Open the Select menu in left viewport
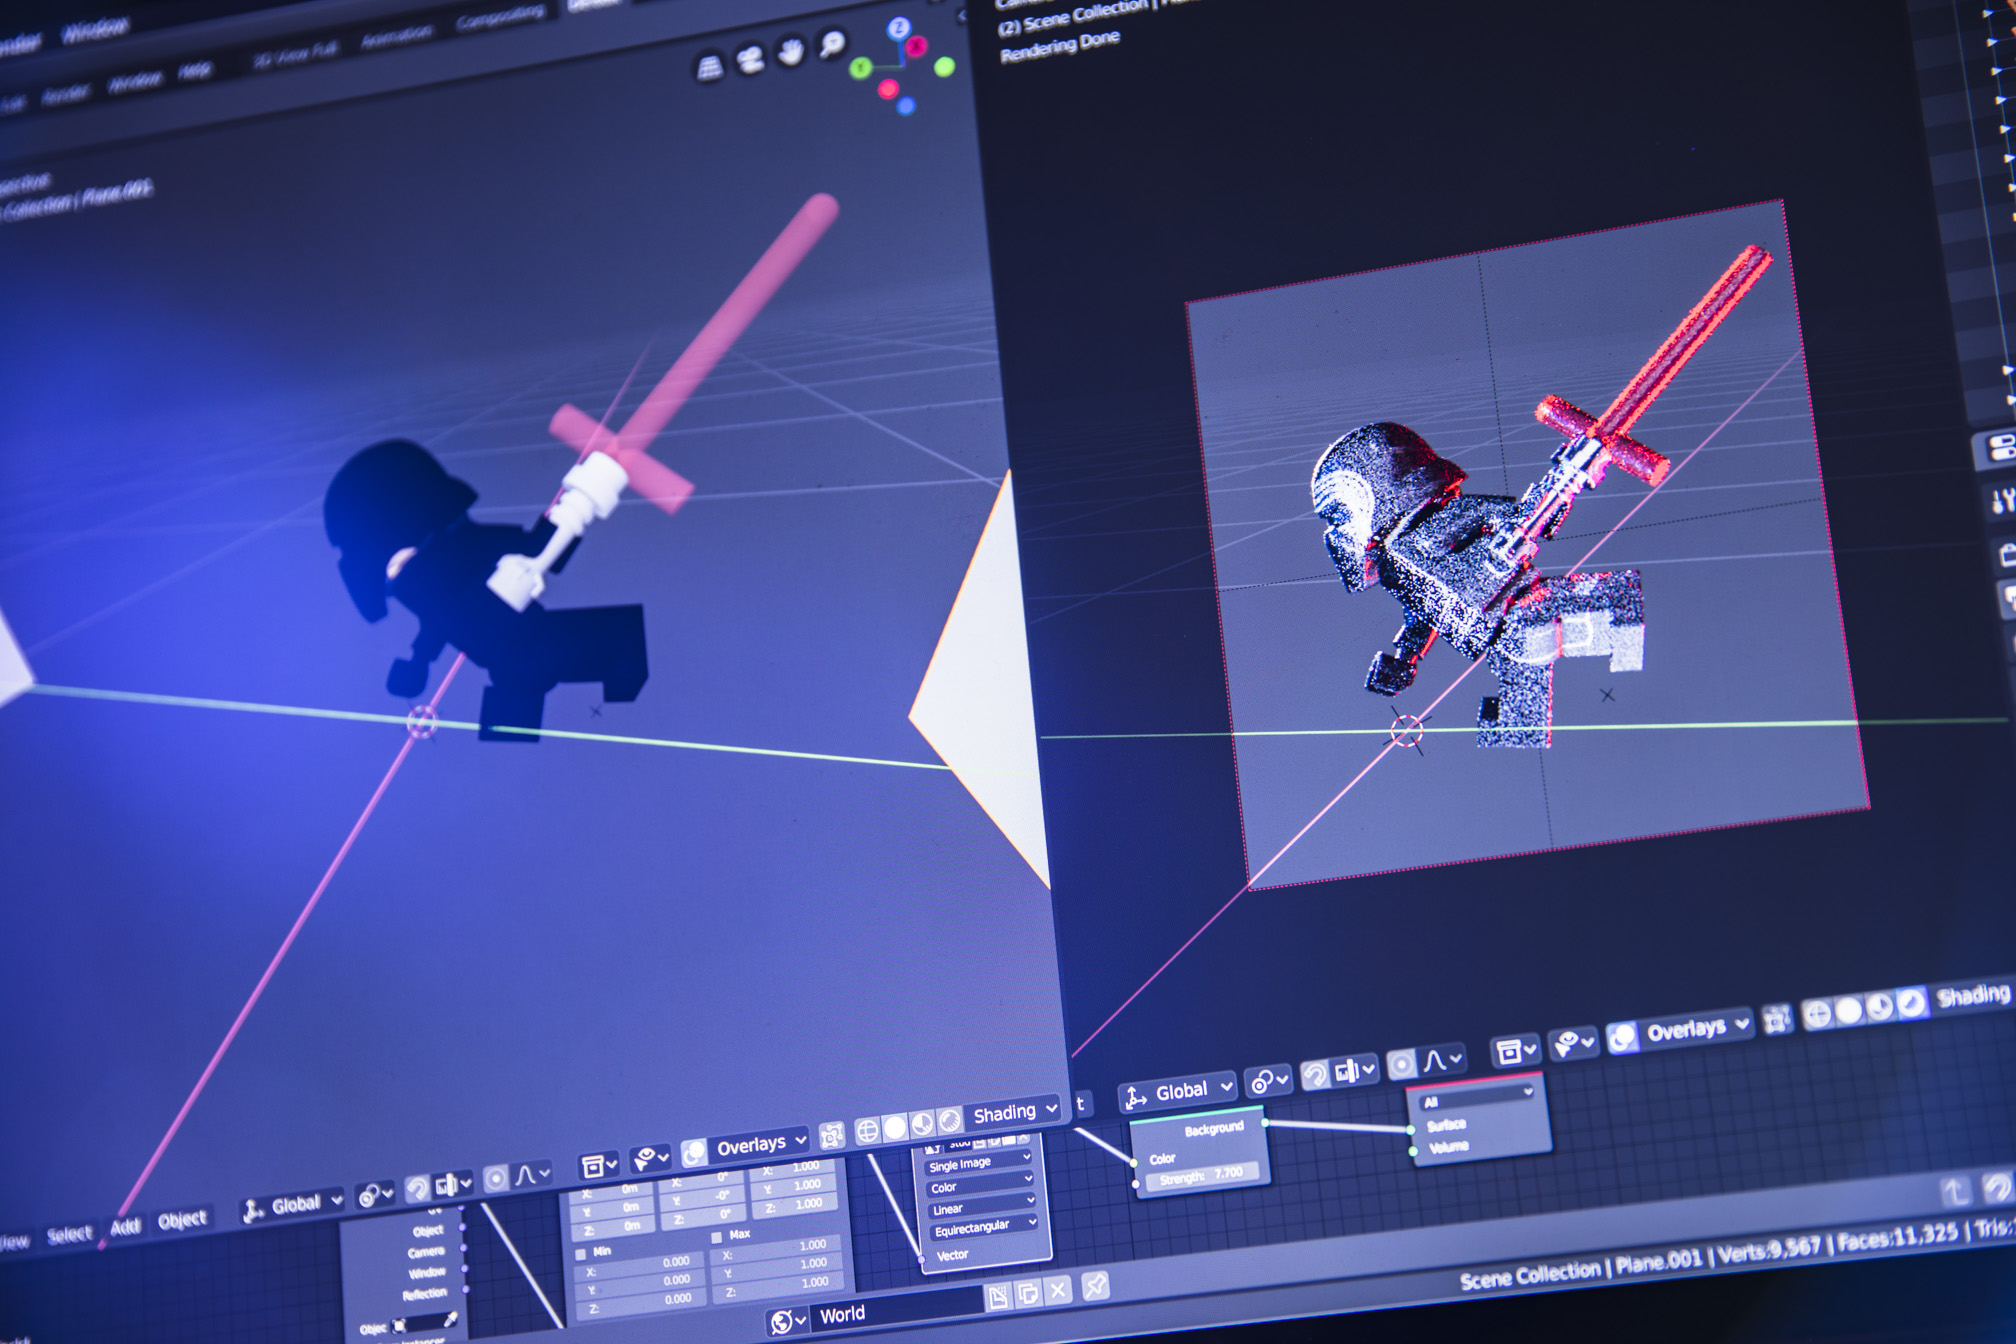This screenshot has height=1344, width=2016. (69, 1234)
